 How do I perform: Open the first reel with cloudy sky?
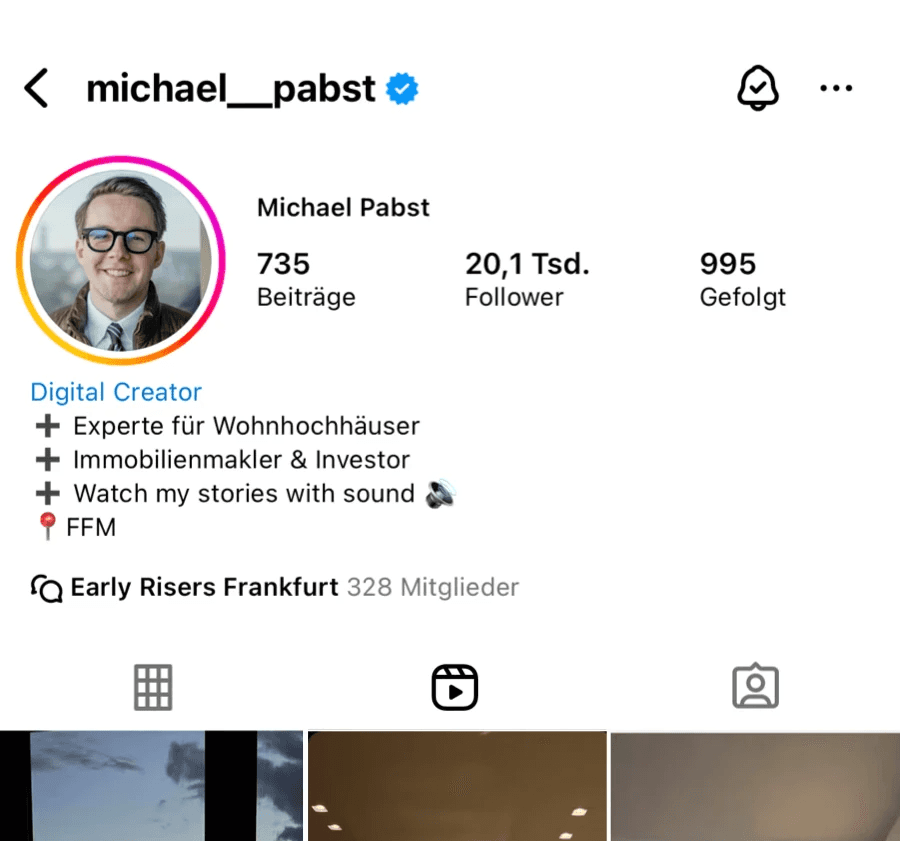151,786
